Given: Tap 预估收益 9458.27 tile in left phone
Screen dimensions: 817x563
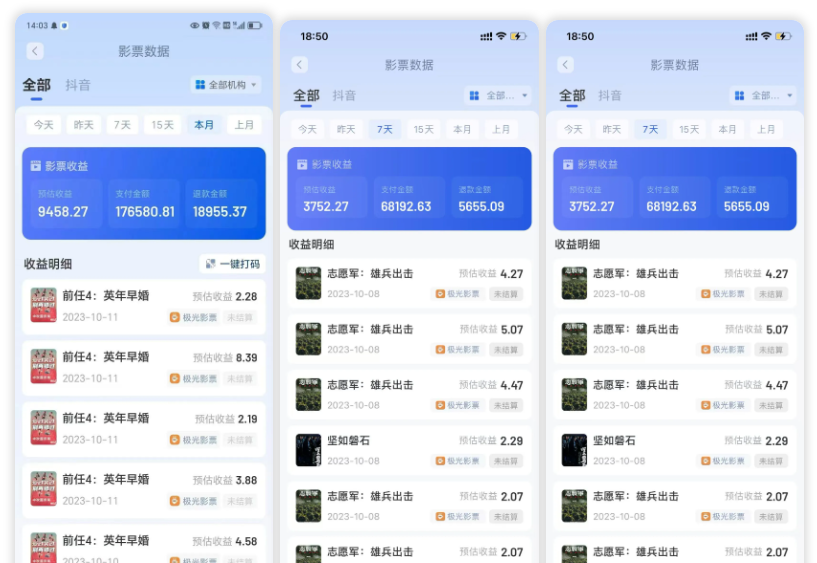Looking at the screenshot, I should point(66,203).
